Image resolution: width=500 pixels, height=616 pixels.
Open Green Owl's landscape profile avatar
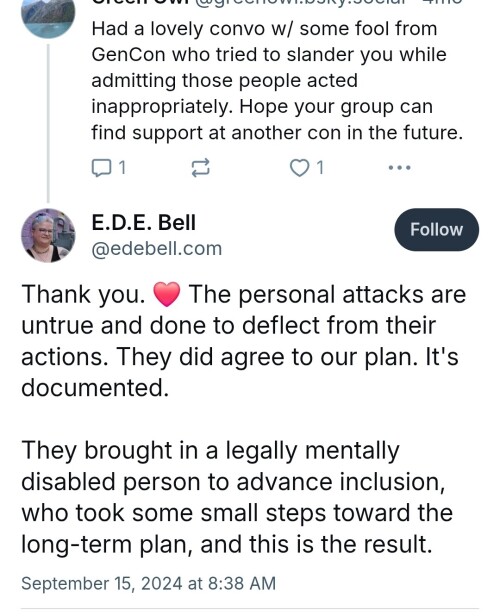pyautogui.click(x=48, y=16)
